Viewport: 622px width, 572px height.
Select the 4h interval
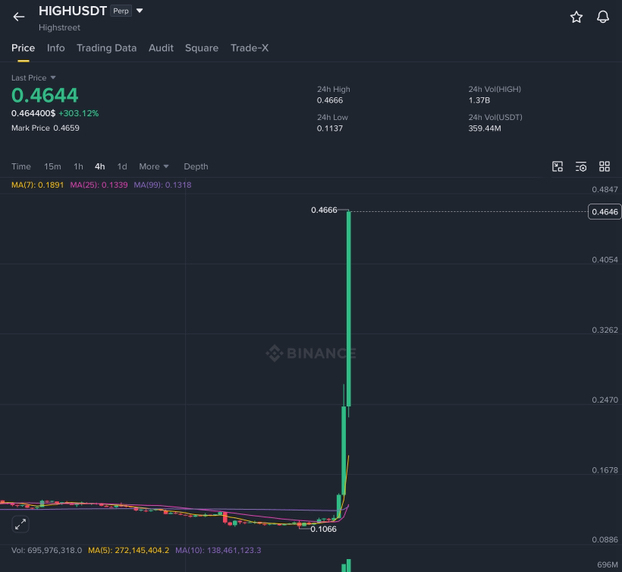pyautogui.click(x=100, y=167)
